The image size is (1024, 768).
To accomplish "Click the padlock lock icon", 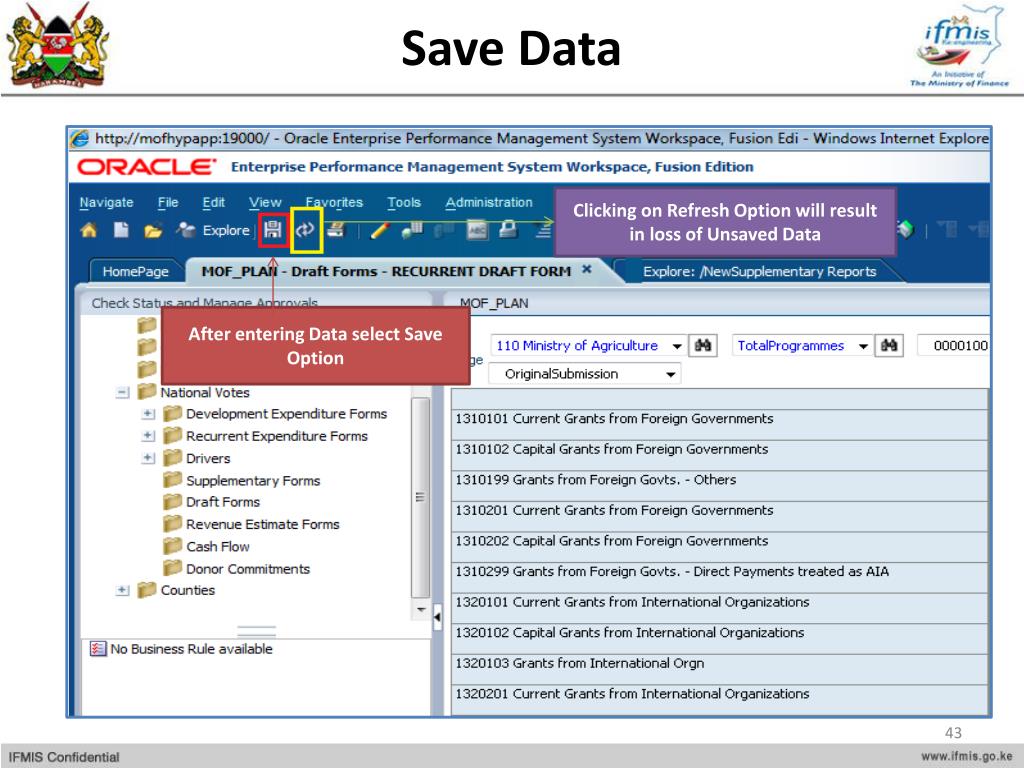I will coord(508,229).
